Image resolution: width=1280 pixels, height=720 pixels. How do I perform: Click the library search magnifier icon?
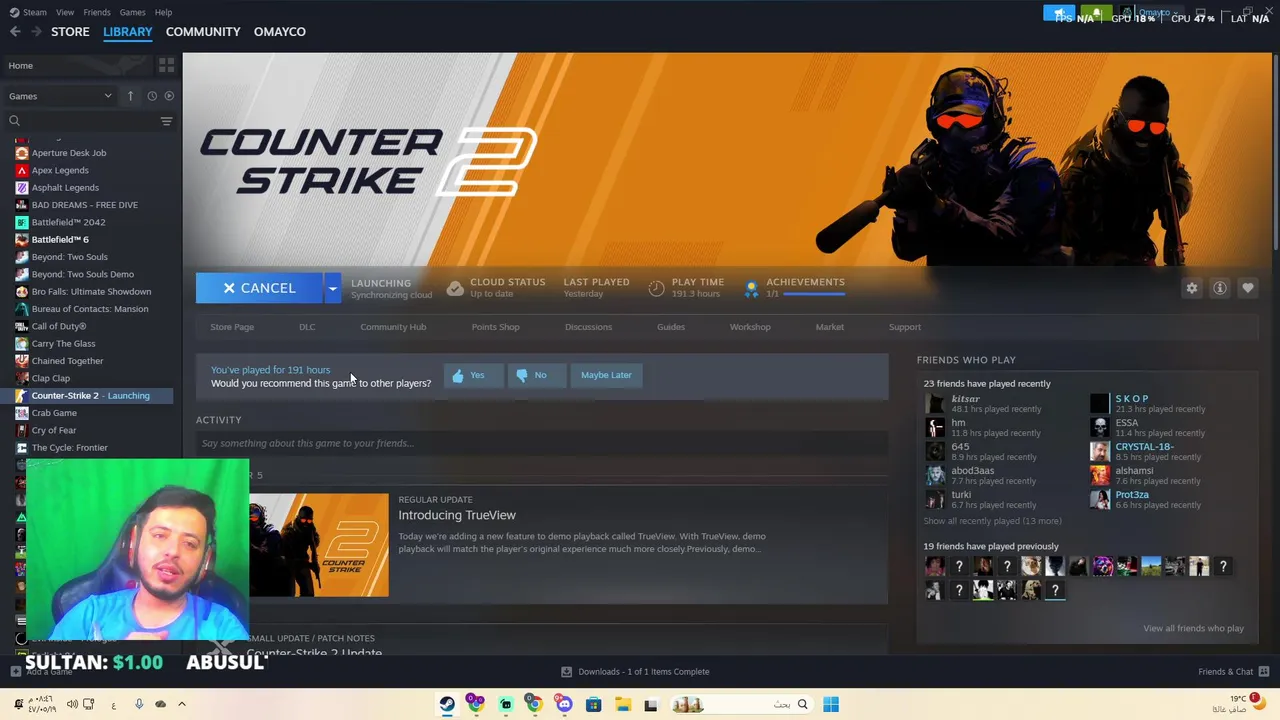tap(14, 121)
